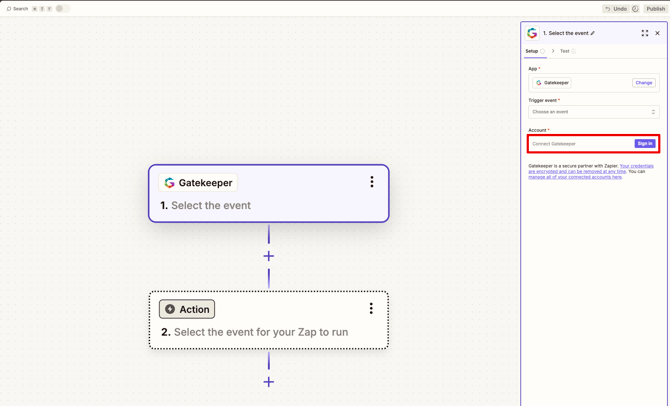Flip the toggle switch next to Search
This screenshot has width=670, height=406.
pyautogui.click(x=62, y=9)
